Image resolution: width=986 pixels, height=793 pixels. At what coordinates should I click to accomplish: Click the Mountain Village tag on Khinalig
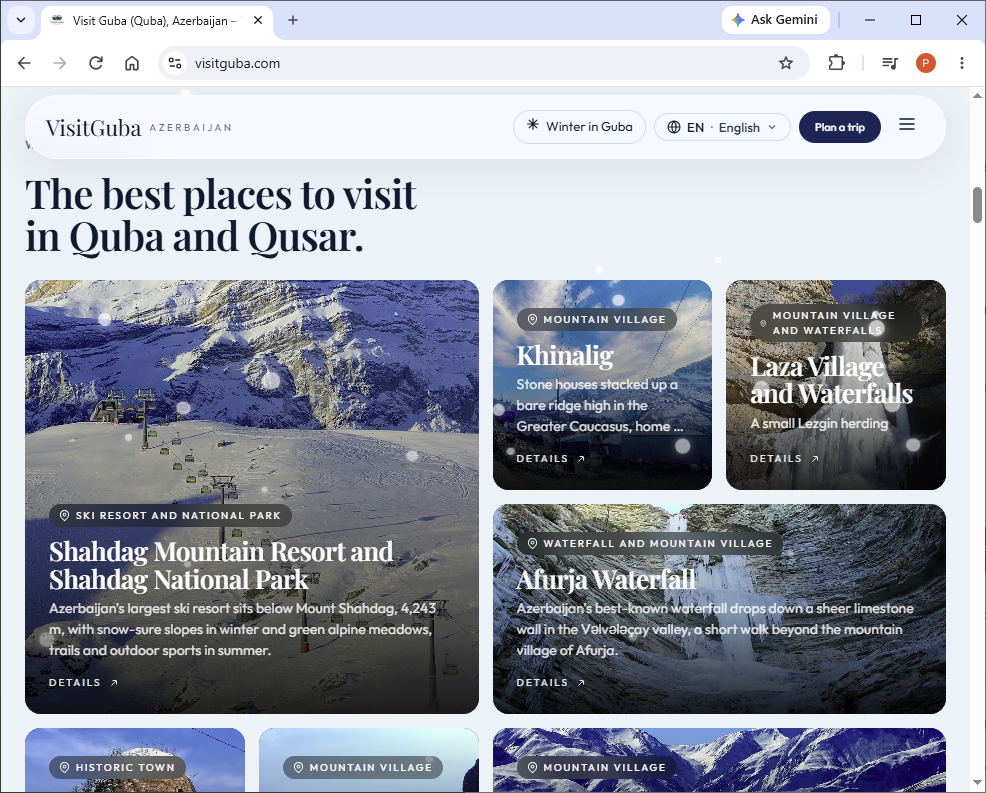[x=597, y=319]
